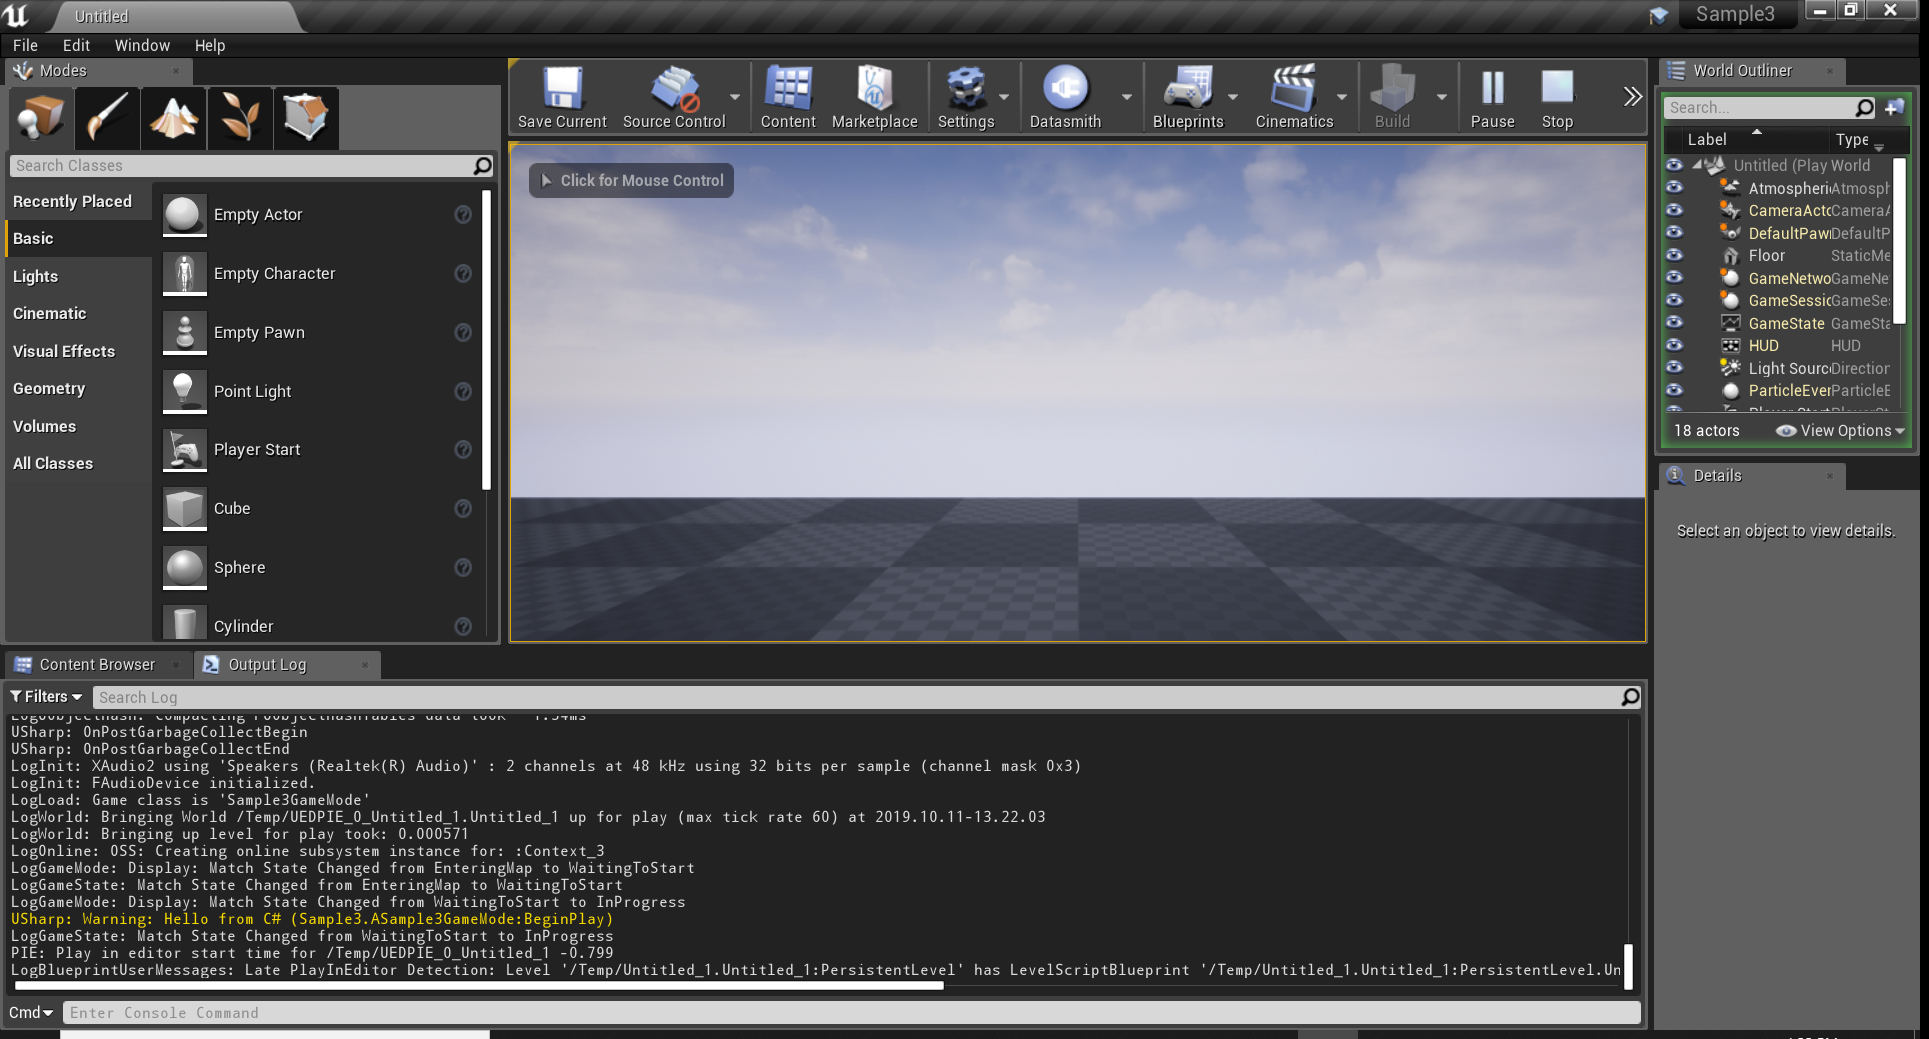Viewport: 1929px width, 1039px height.
Task: Expand the Source Control dropdown arrow
Action: point(735,97)
